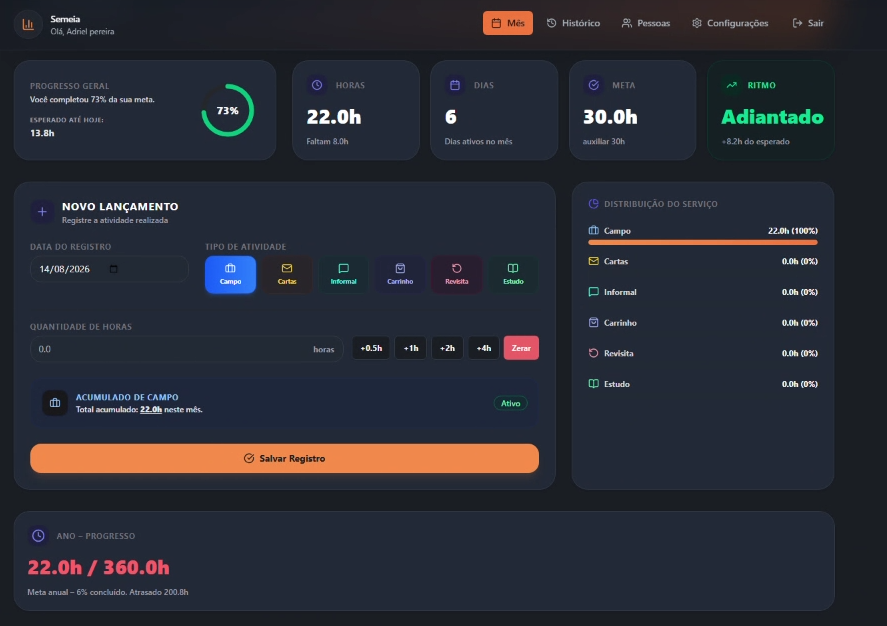Viewport: 887px width, 626px height.
Task: Click the Ativo status badge
Action: [510, 403]
